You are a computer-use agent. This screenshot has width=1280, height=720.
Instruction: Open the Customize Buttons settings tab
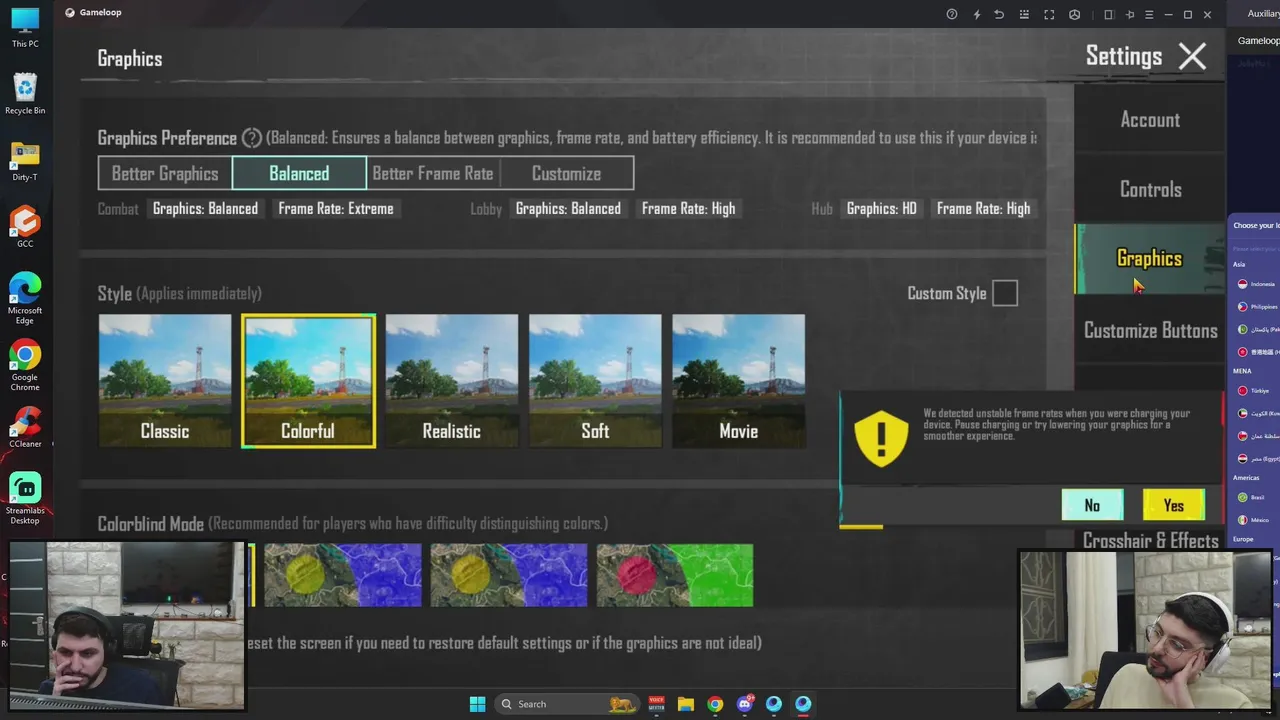pyautogui.click(x=1150, y=330)
